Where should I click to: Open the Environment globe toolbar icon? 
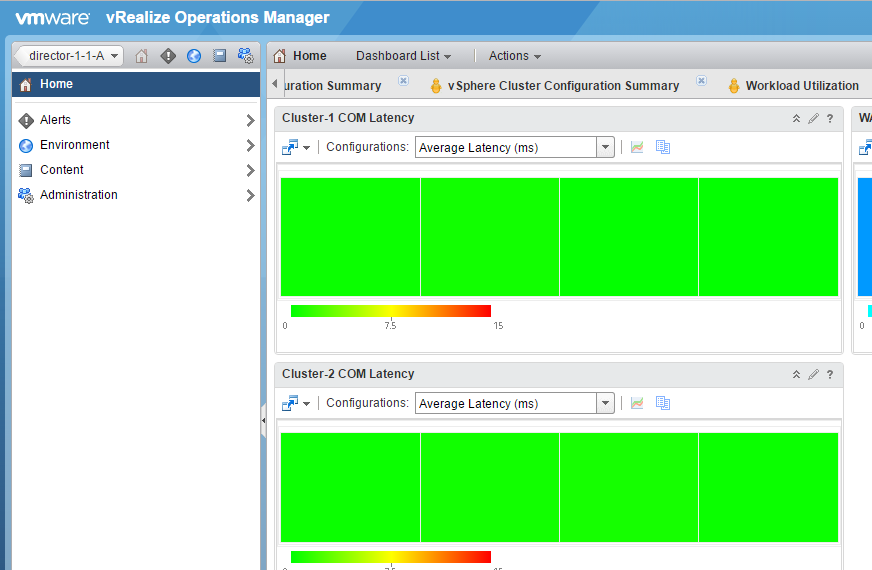[194, 56]
